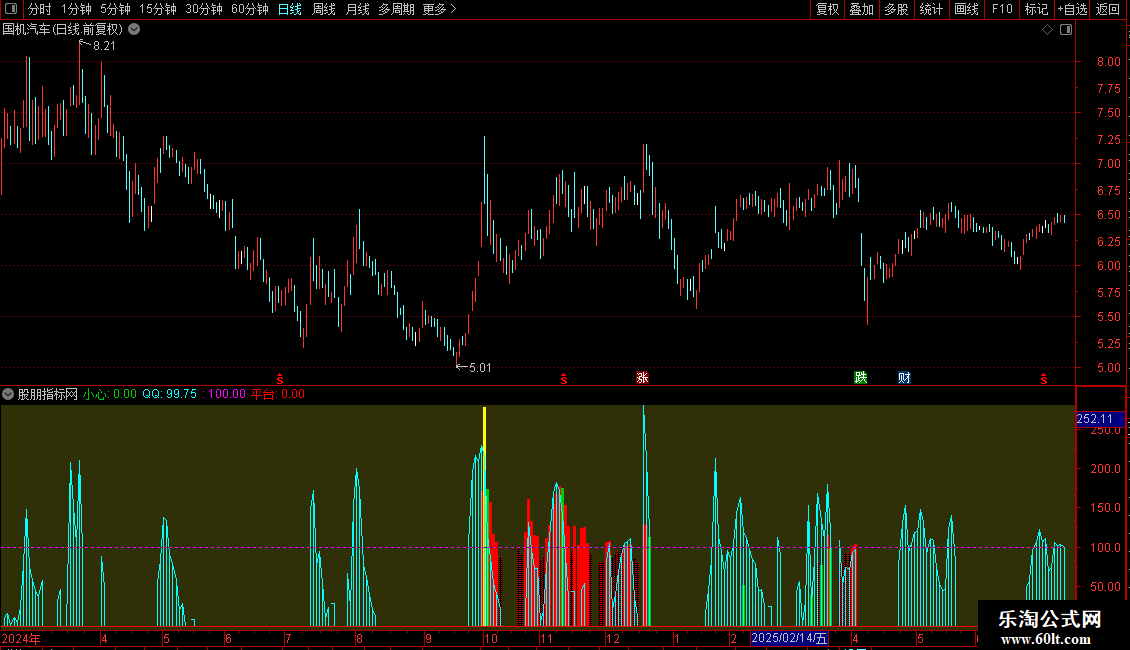Open F10 company information
The width and height of the screenshot is (1130, 650).
[x=1002, y=9]
